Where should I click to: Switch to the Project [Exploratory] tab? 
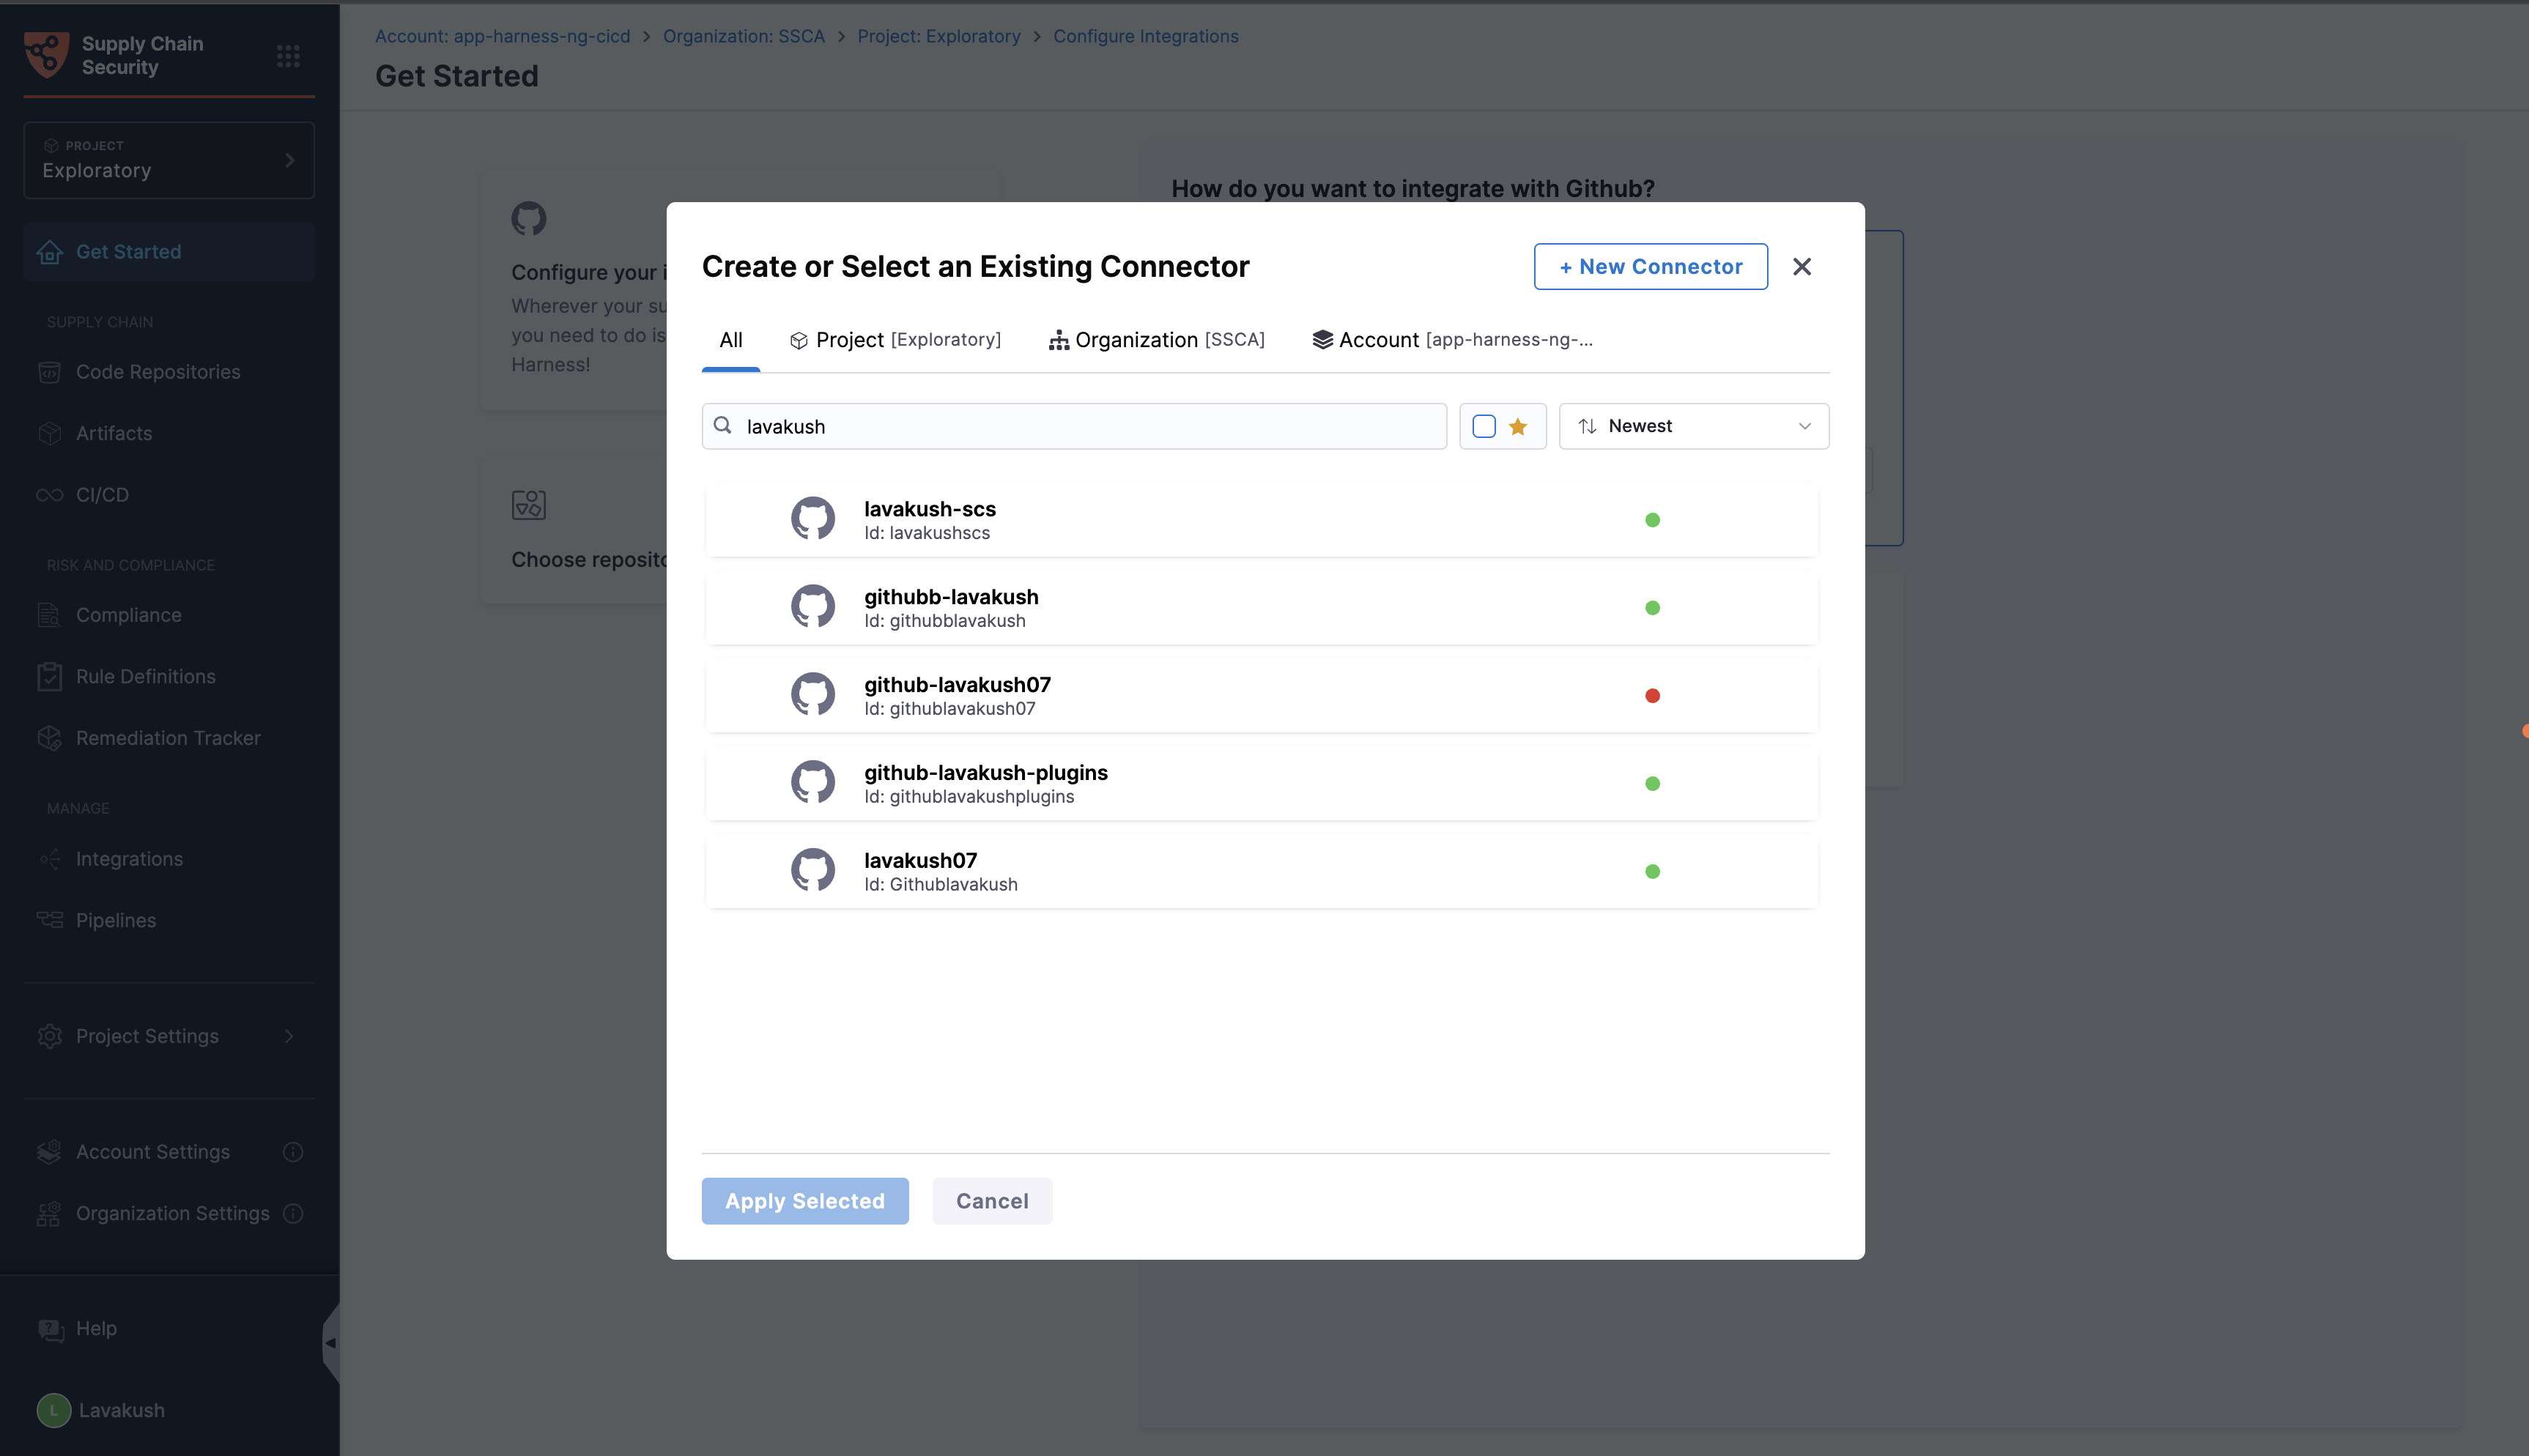point(895,340)
